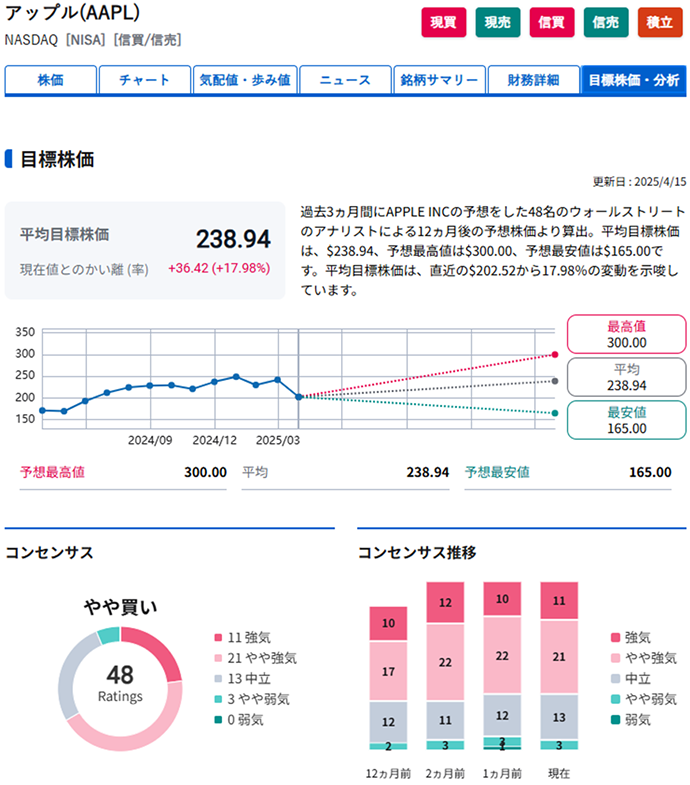690x785 pixels.
Task: Click やや強気 swatch in trend chart legend
Action: [616, 658]
